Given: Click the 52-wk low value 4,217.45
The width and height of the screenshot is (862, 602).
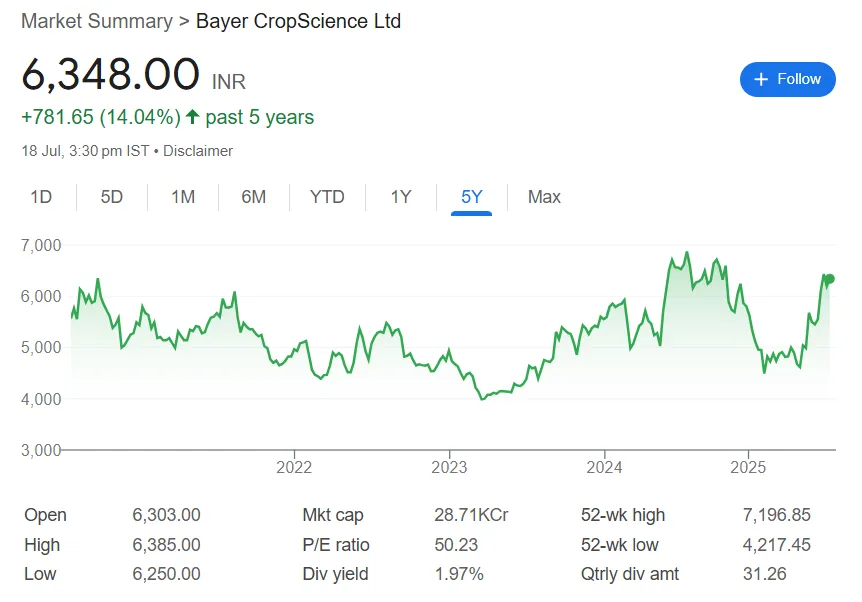Looking at the screenshot, I should [777, 545].
